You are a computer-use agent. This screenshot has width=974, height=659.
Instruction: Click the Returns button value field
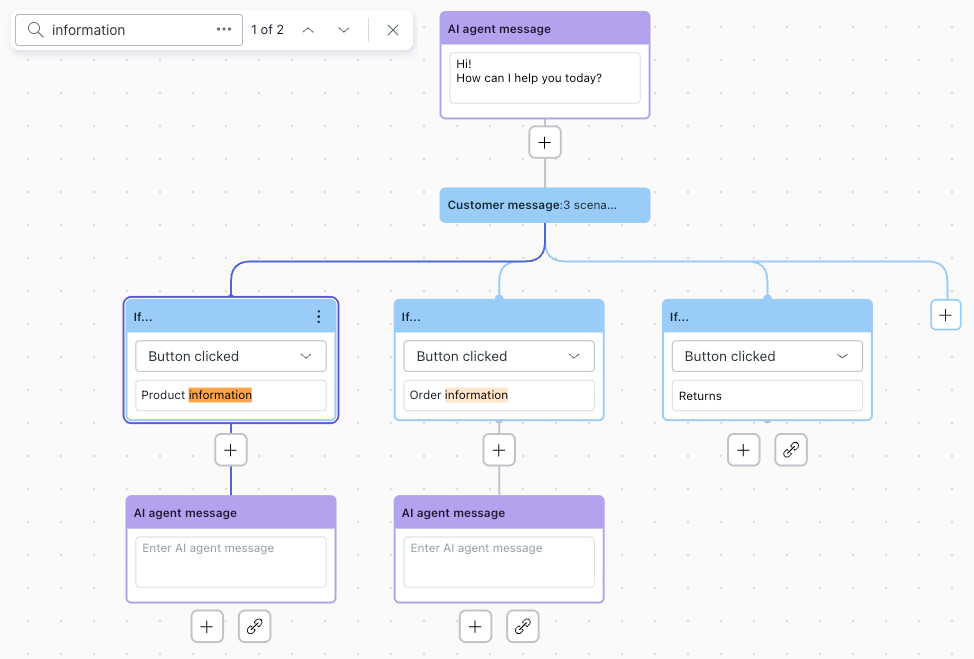pyautogui.click(x=767, y=396)
